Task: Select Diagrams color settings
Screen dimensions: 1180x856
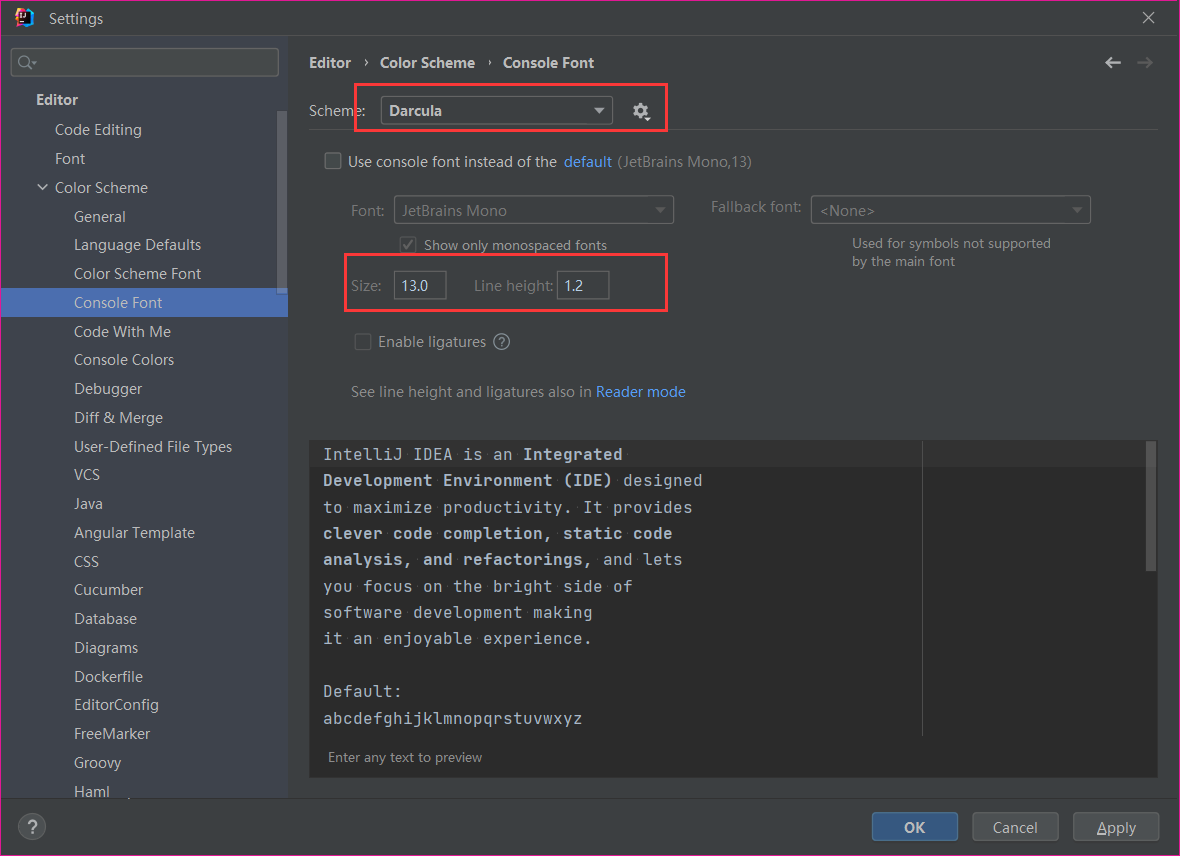Action: coord(106,647)
